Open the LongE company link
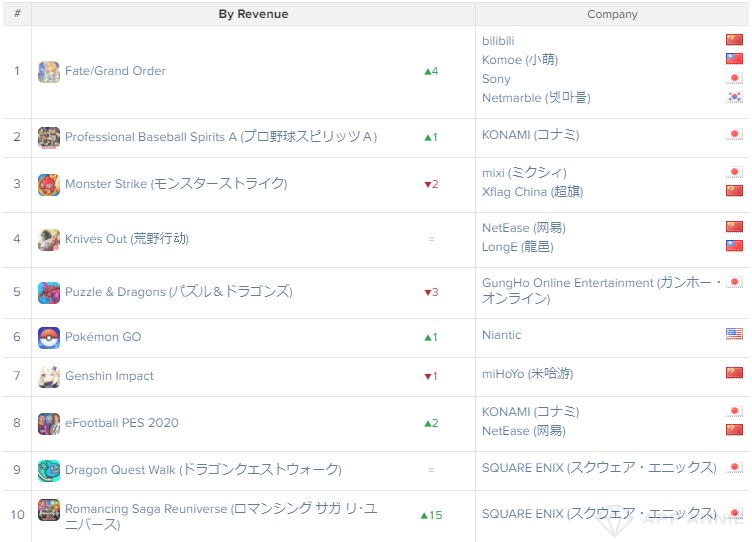The image size is (752, 542). 517,247
